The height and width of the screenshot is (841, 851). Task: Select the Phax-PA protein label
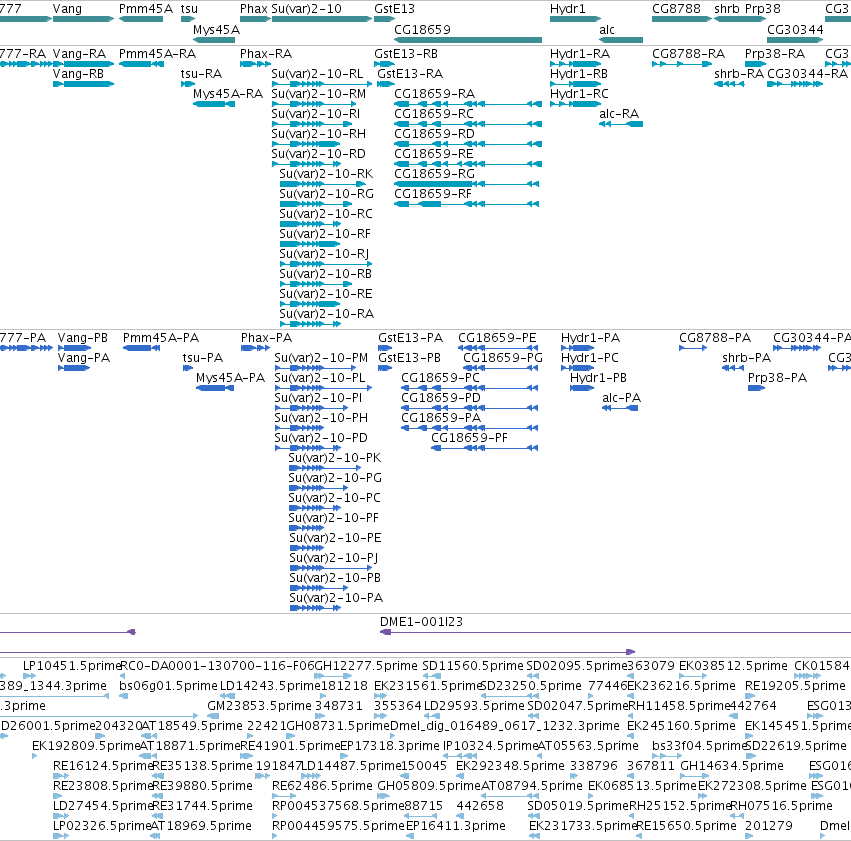266,338
